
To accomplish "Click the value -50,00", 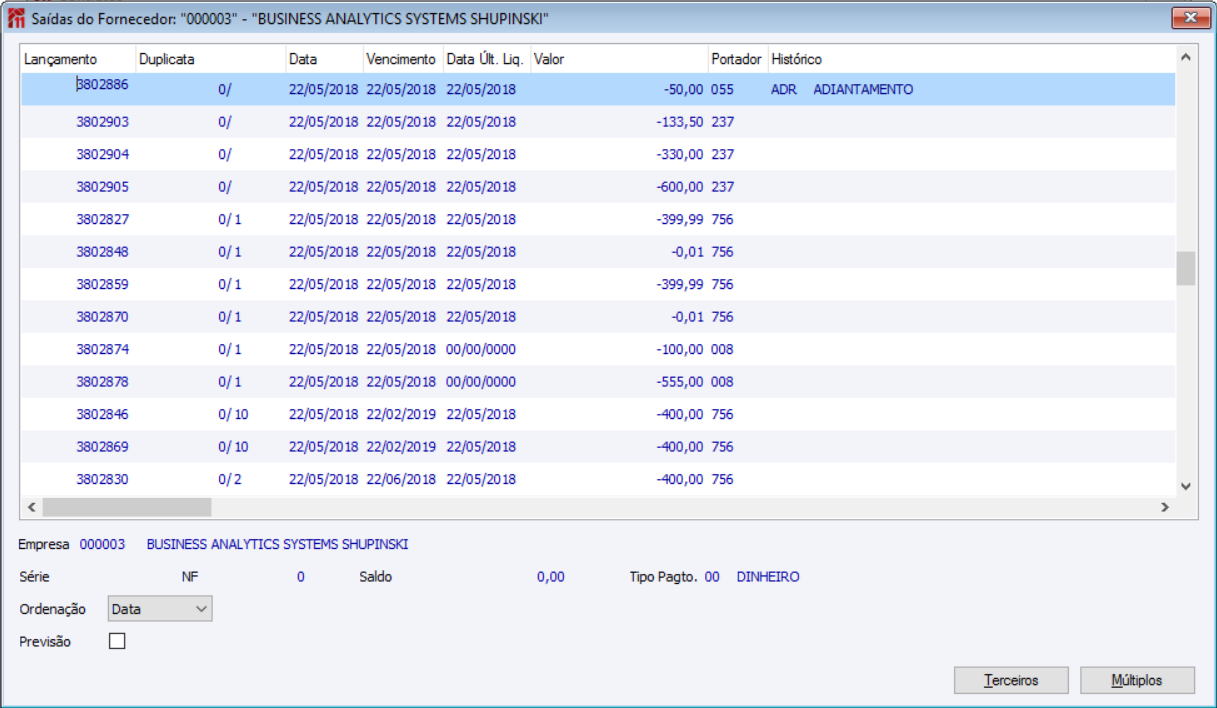I will pyautogui.click(x=683, y=89).
